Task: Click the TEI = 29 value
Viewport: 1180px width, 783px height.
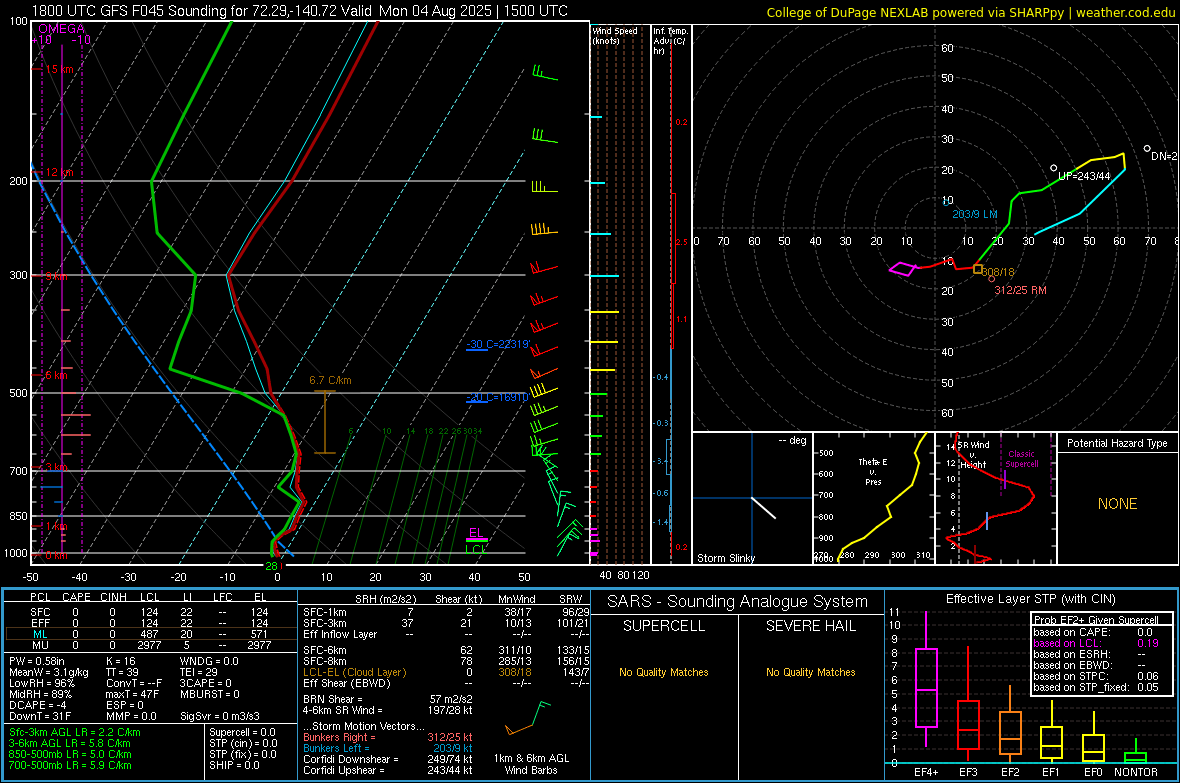Action: coord(199,672)
